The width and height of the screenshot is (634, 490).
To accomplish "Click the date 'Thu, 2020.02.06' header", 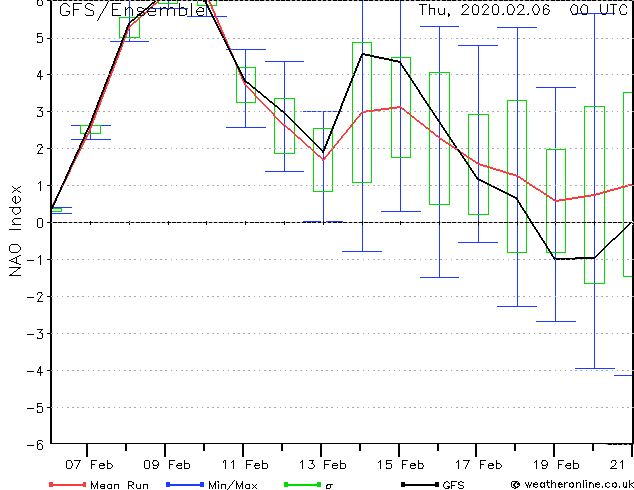I will tap(484, 10).
